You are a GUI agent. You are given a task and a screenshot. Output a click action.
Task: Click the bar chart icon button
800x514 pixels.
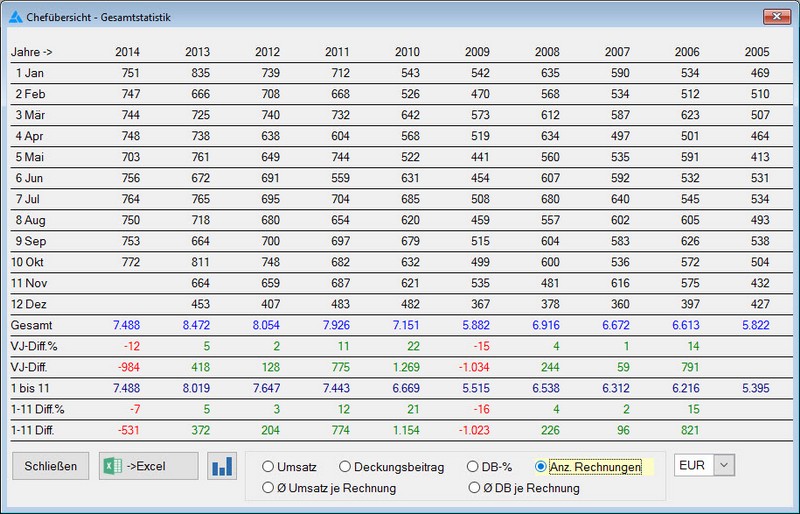pos(222,466)
